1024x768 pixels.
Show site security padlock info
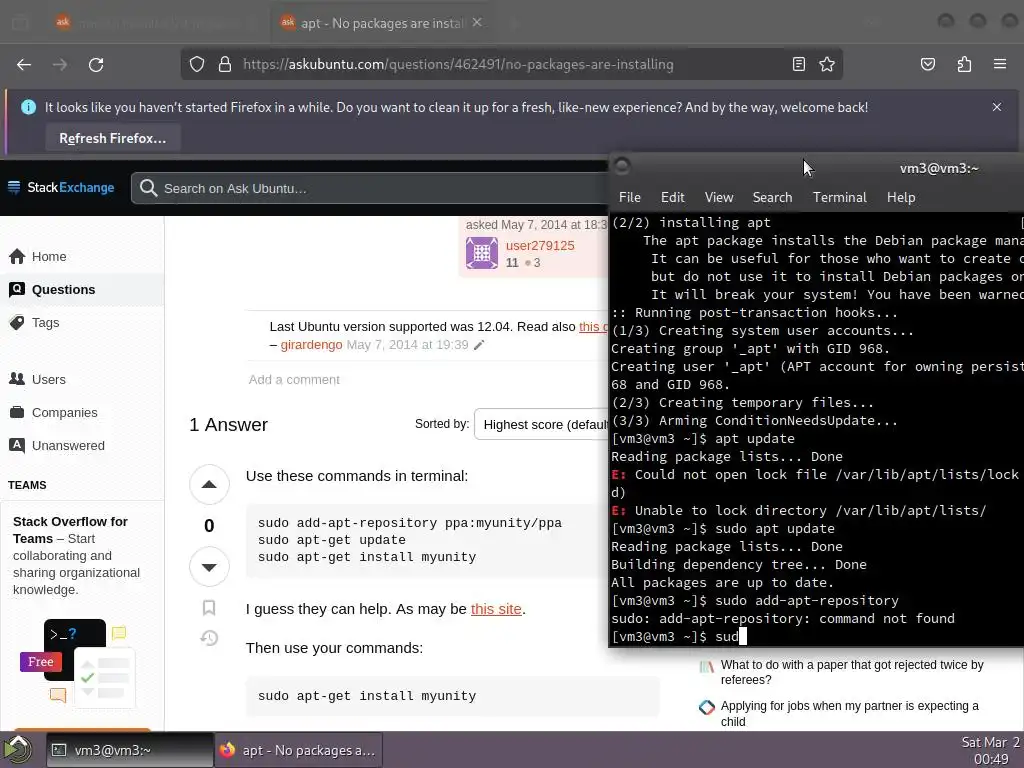point(225,64)
